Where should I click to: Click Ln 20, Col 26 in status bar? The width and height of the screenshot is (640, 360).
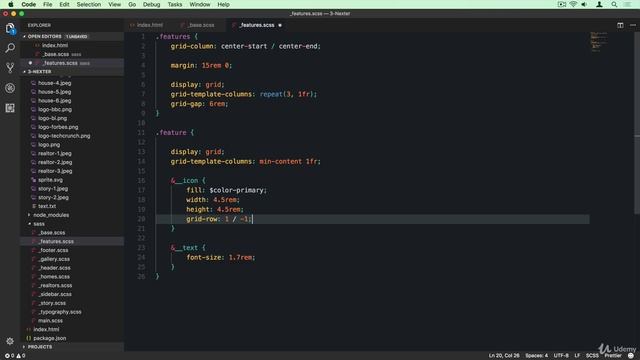click(504, 356)
